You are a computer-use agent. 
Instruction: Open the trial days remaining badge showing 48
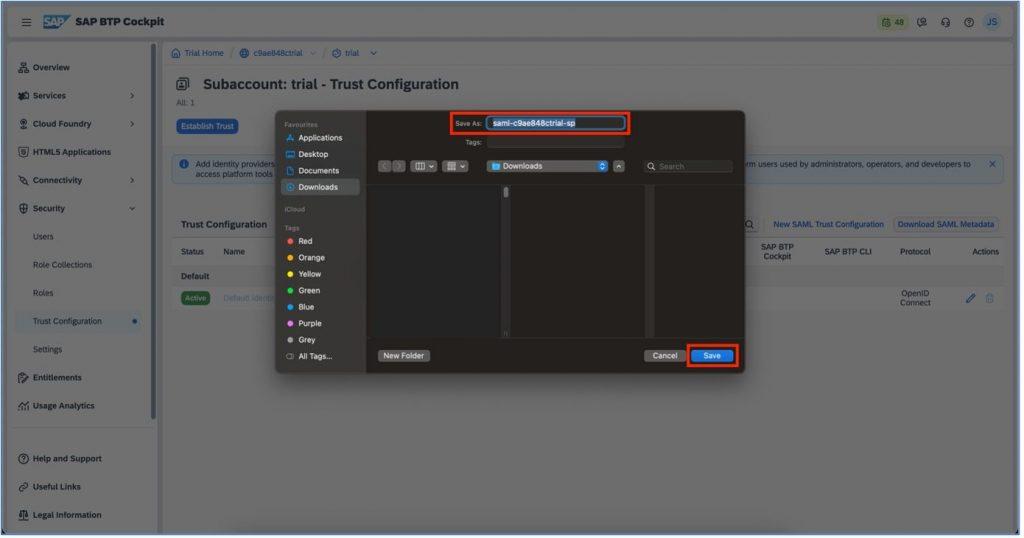tap(895, 22)
